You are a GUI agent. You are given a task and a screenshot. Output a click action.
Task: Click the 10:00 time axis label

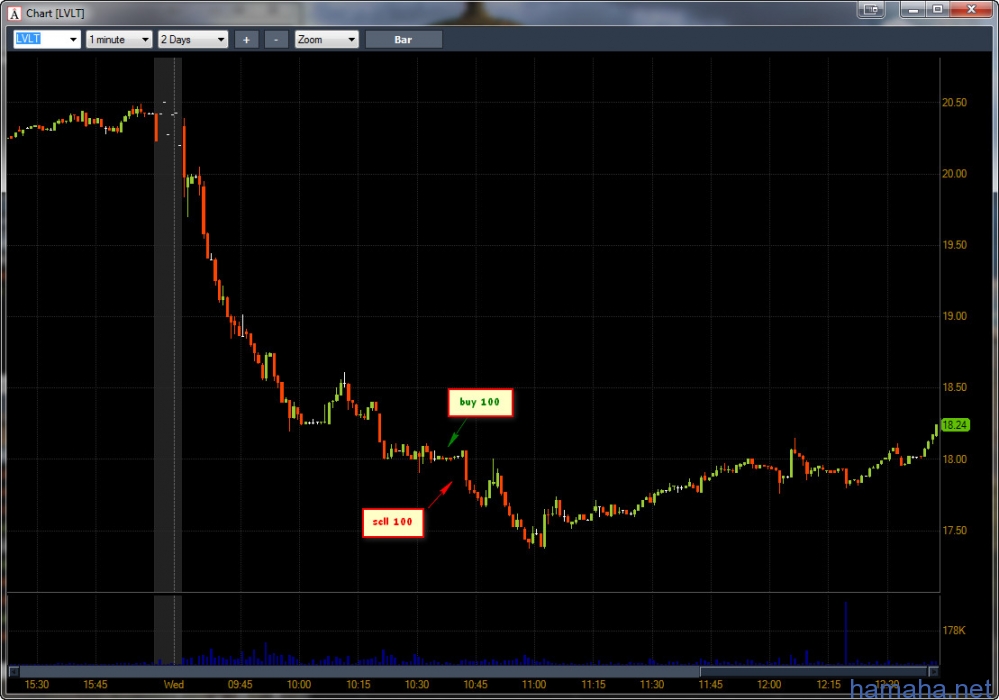coord(299,685)
